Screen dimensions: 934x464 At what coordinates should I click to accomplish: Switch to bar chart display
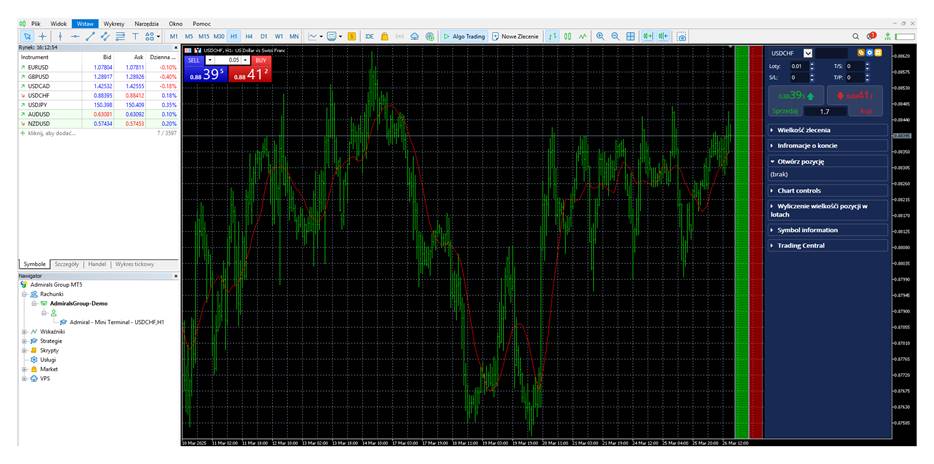pos(553,36)
